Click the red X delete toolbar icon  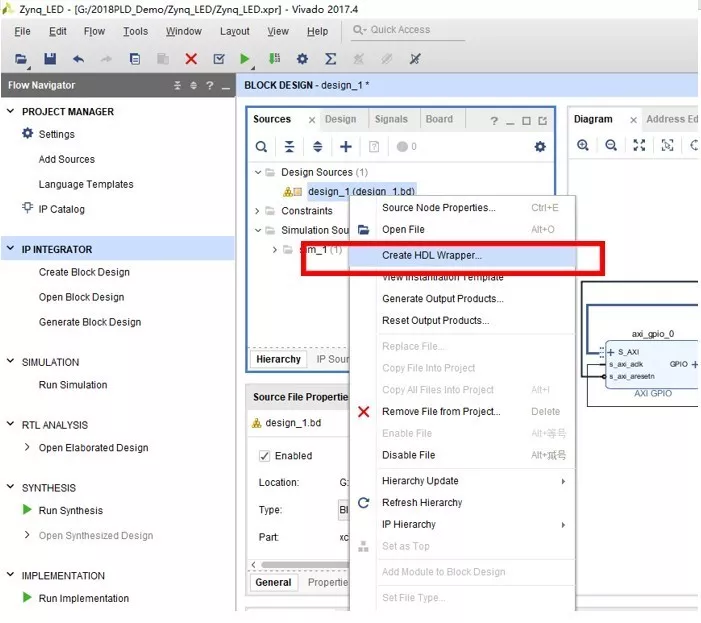coord(191,59)
